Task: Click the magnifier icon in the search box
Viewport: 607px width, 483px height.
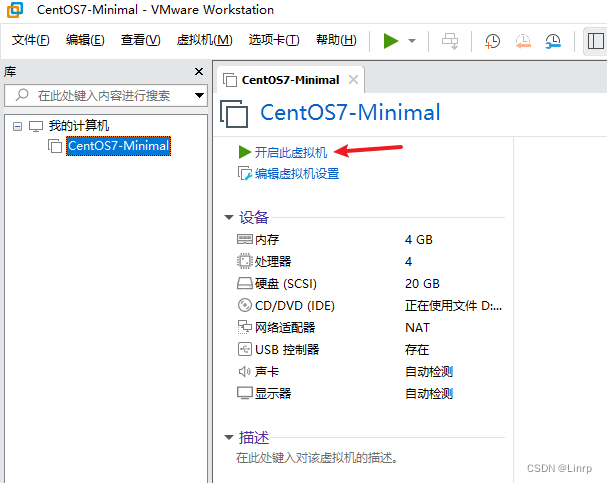Action: point(22,95)
